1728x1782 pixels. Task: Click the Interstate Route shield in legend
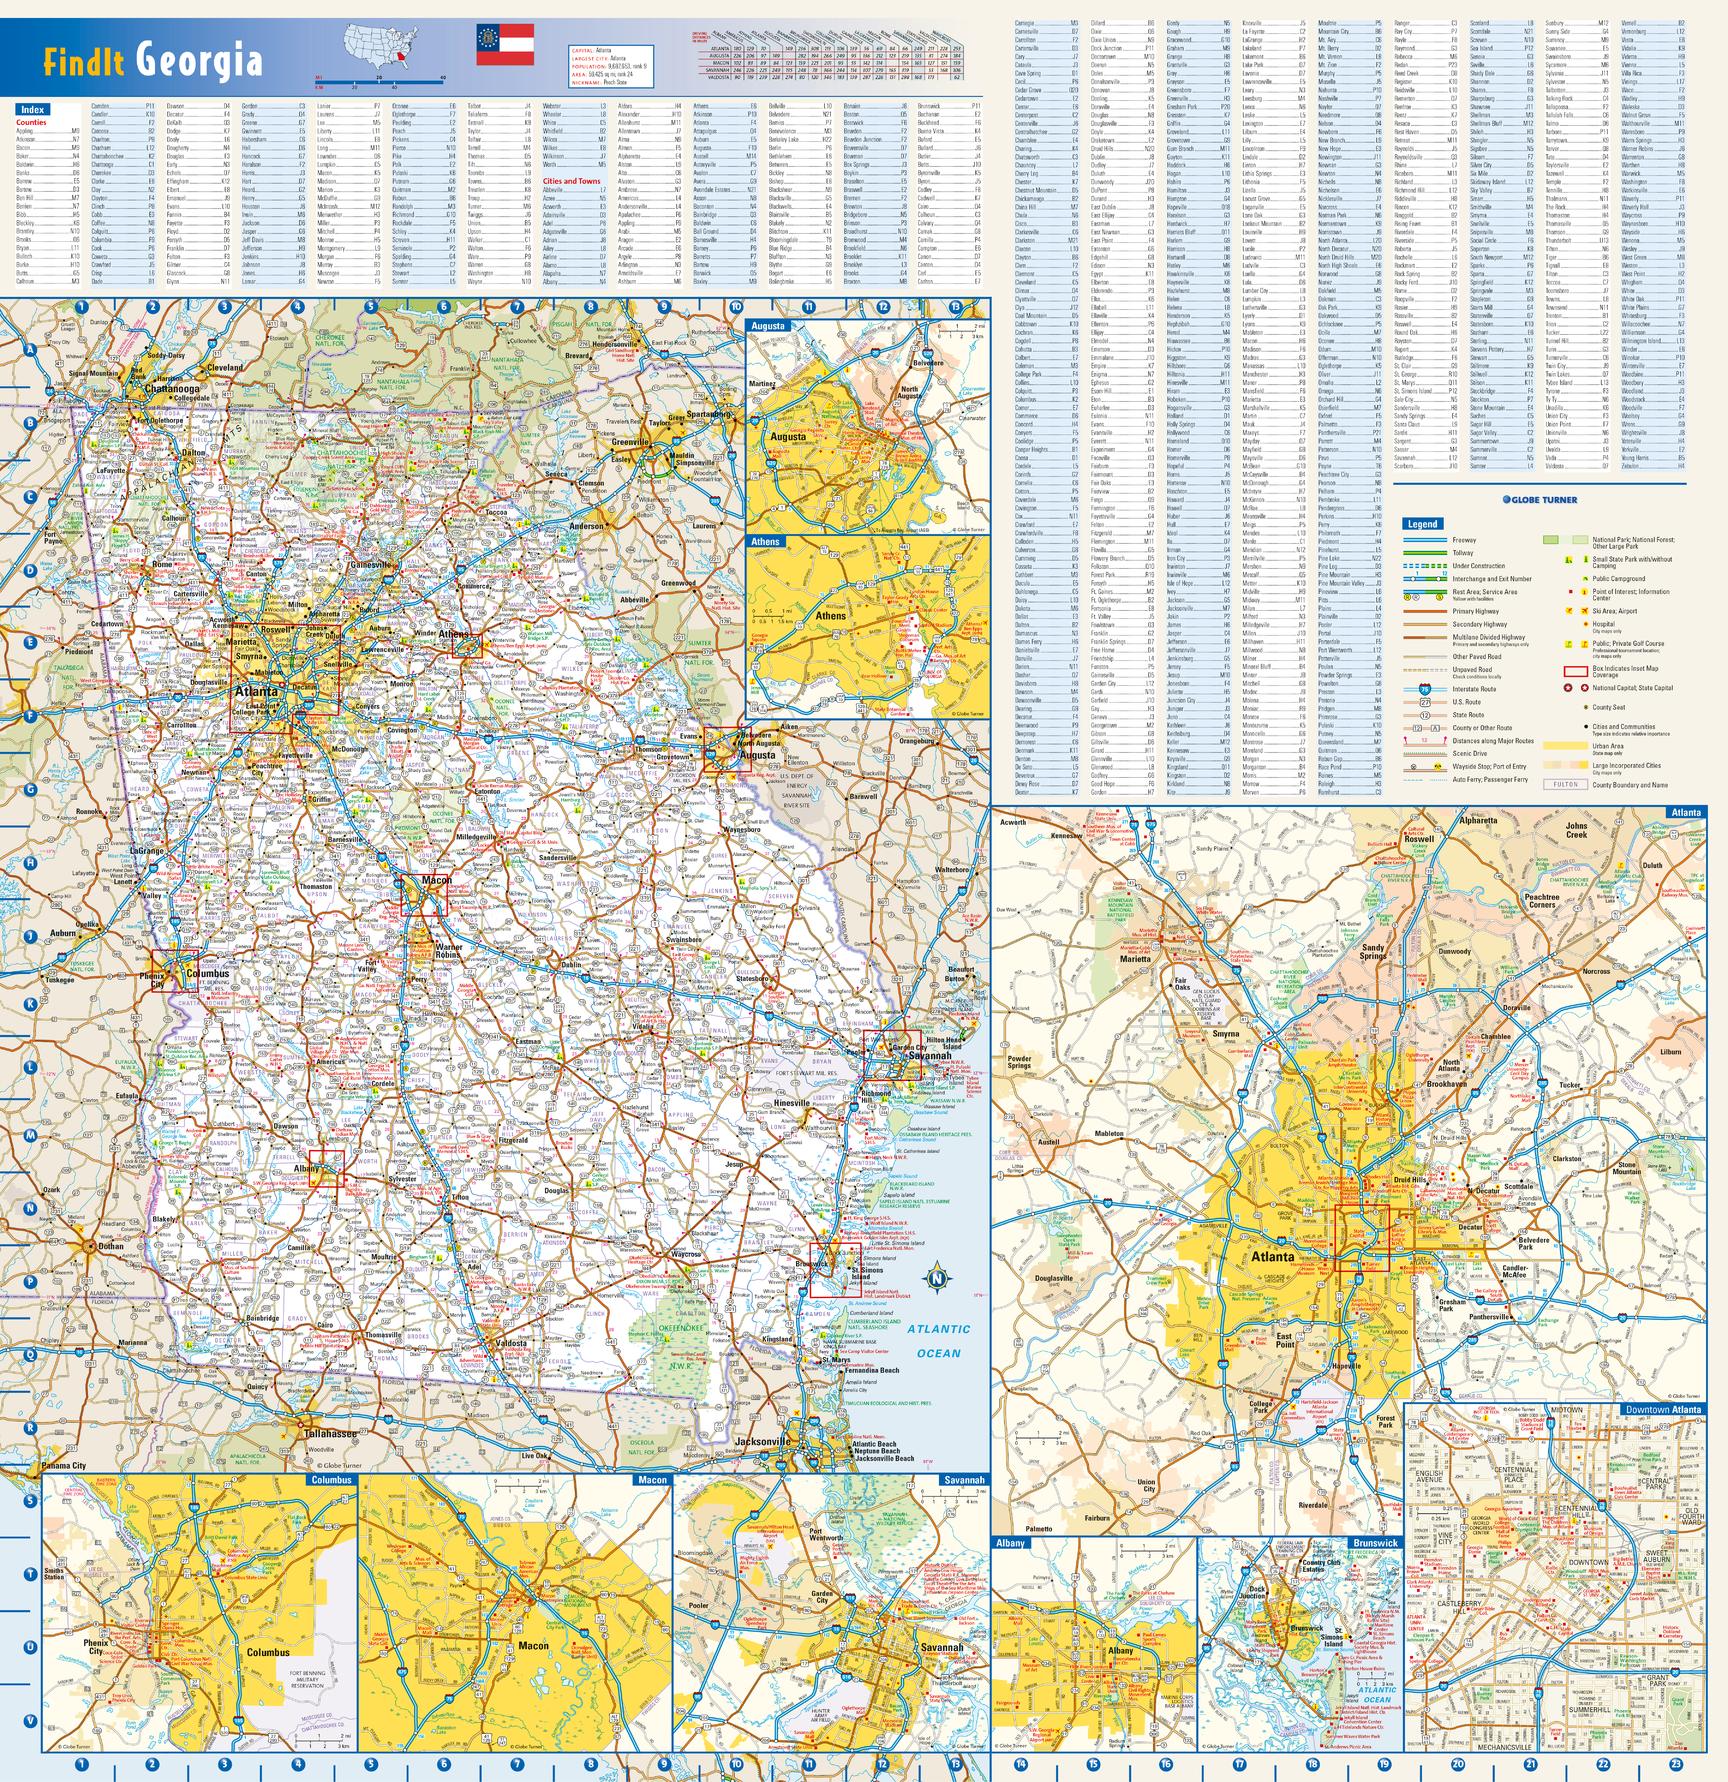1425,689
